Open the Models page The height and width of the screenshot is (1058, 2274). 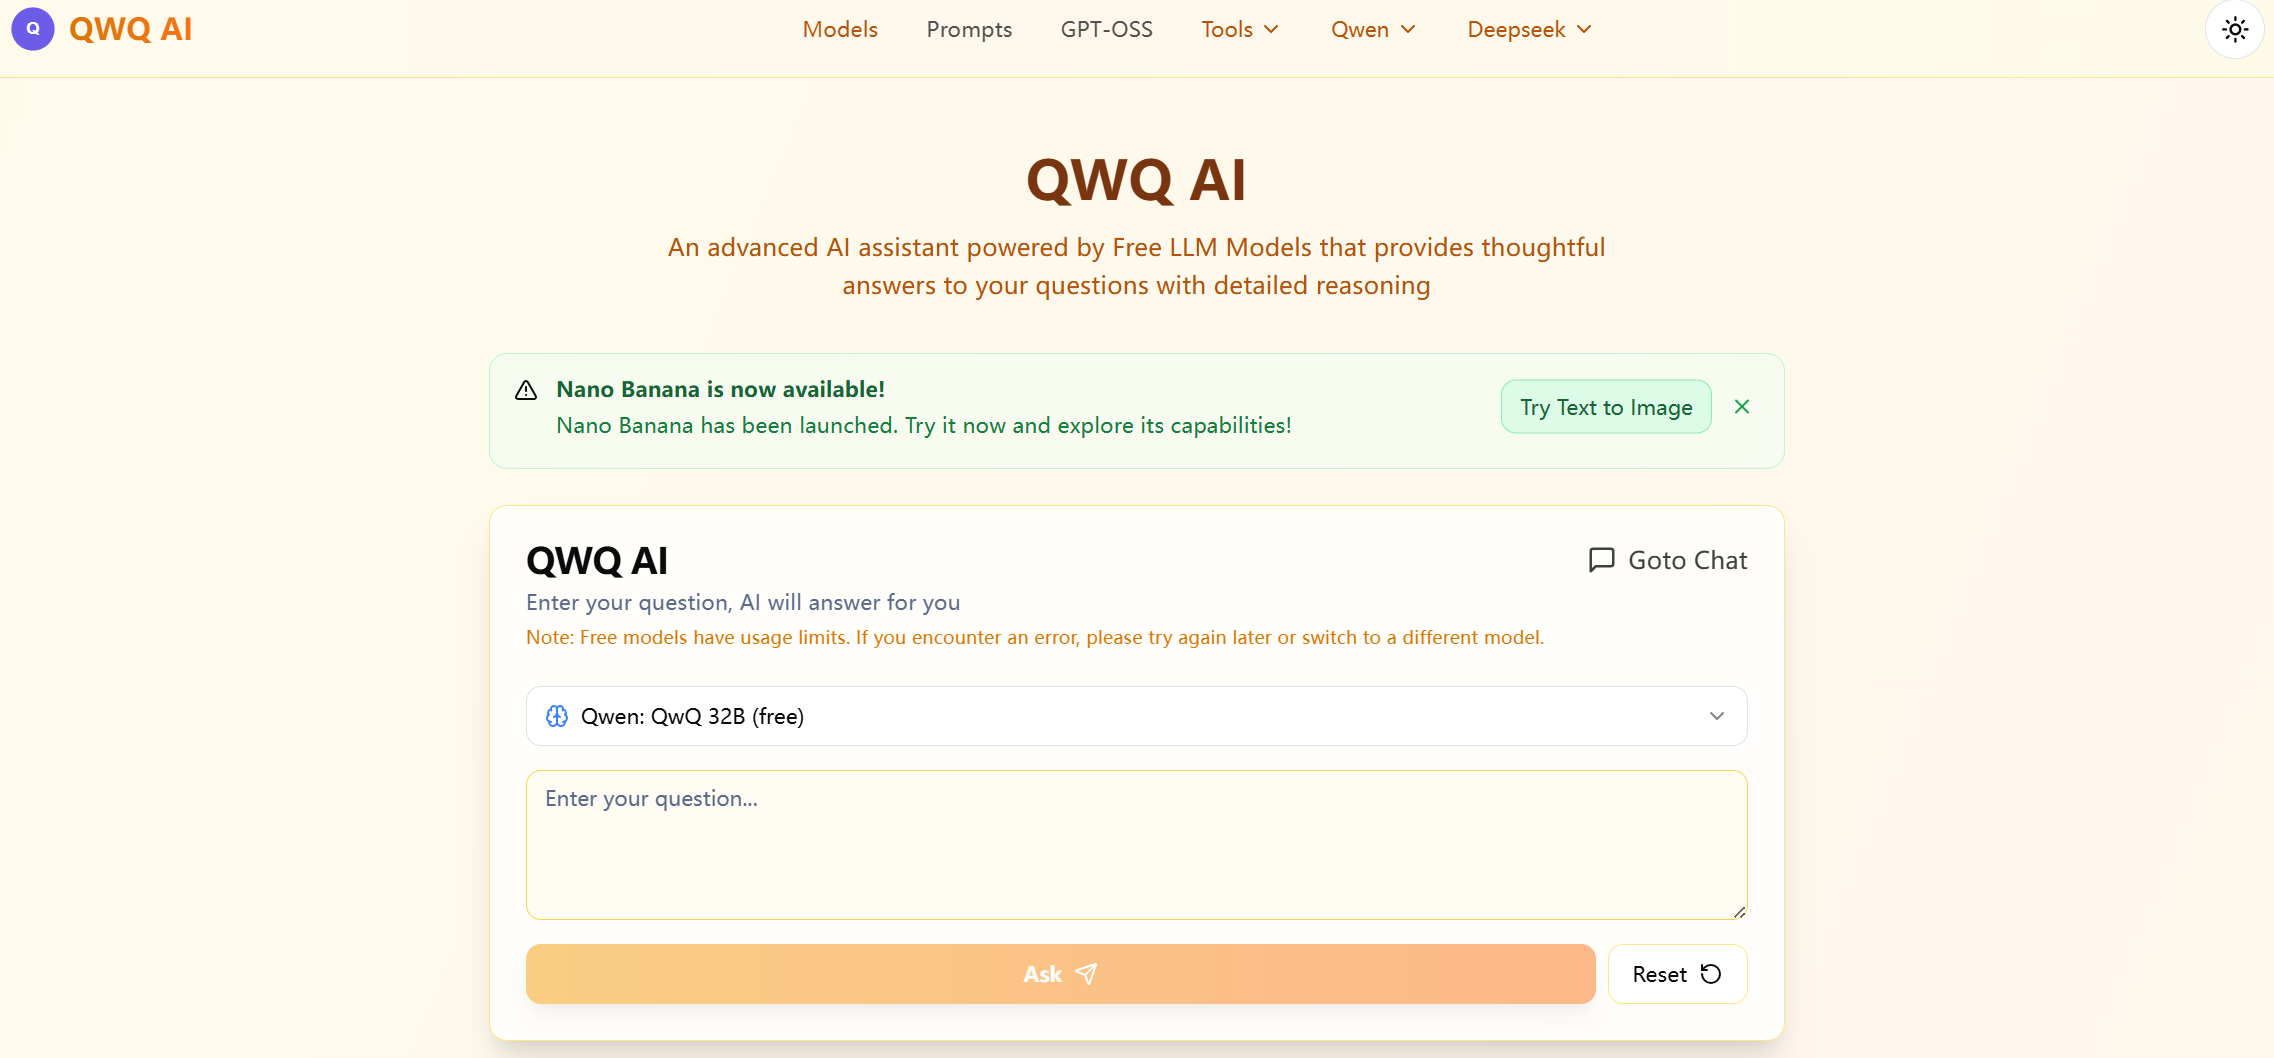(x=839, y=29)
